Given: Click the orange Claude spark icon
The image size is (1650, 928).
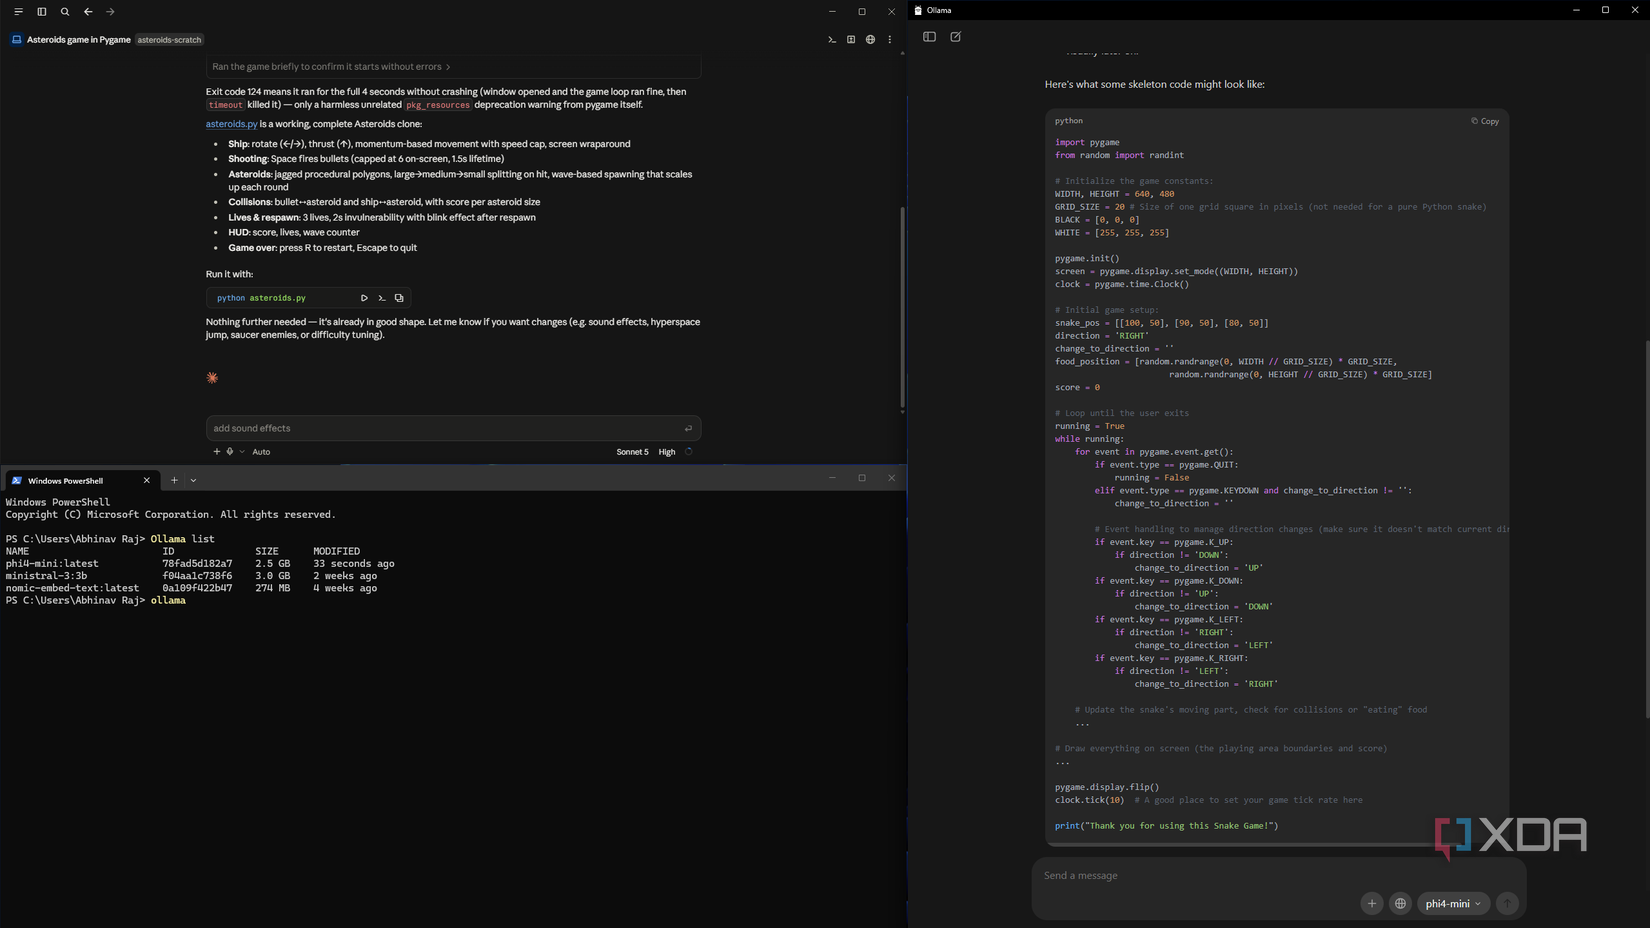Looking at the screenshot, I should click(x=212, y=378).
